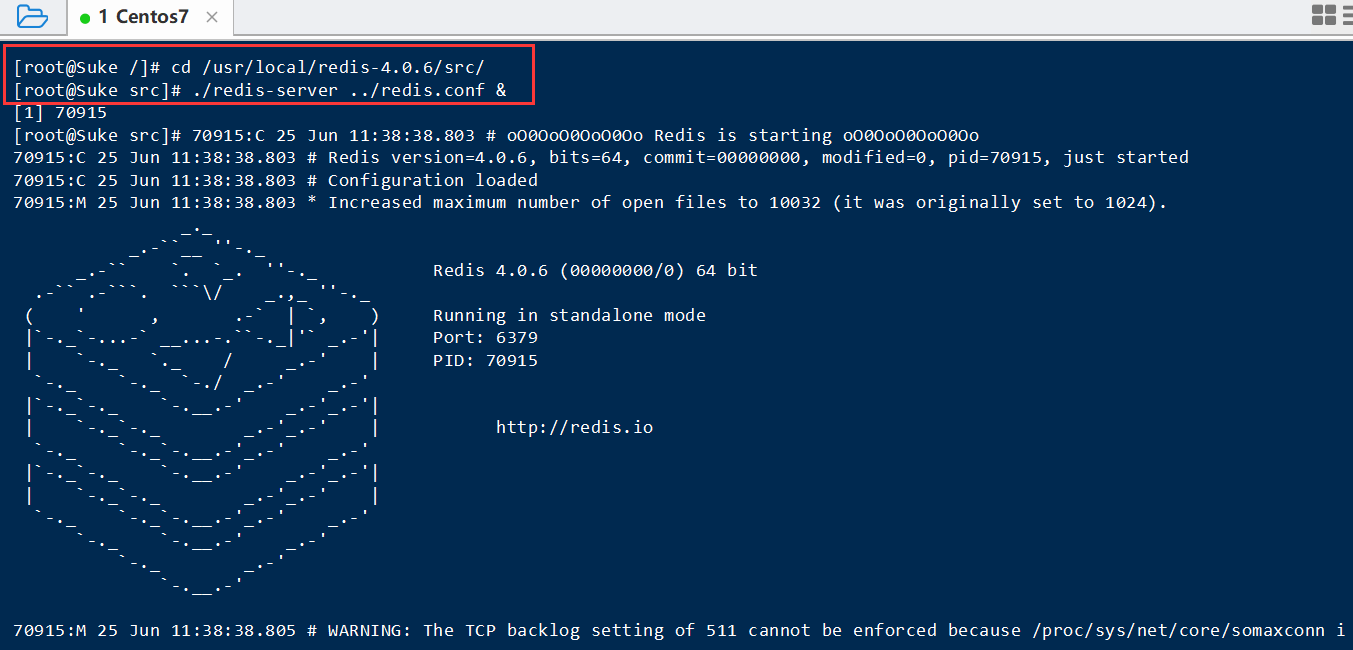Image resolution: width=1353 pixels, height=650 pixels.
Task: Click the blue folder icon left of tabs
Action: (30, 16)
